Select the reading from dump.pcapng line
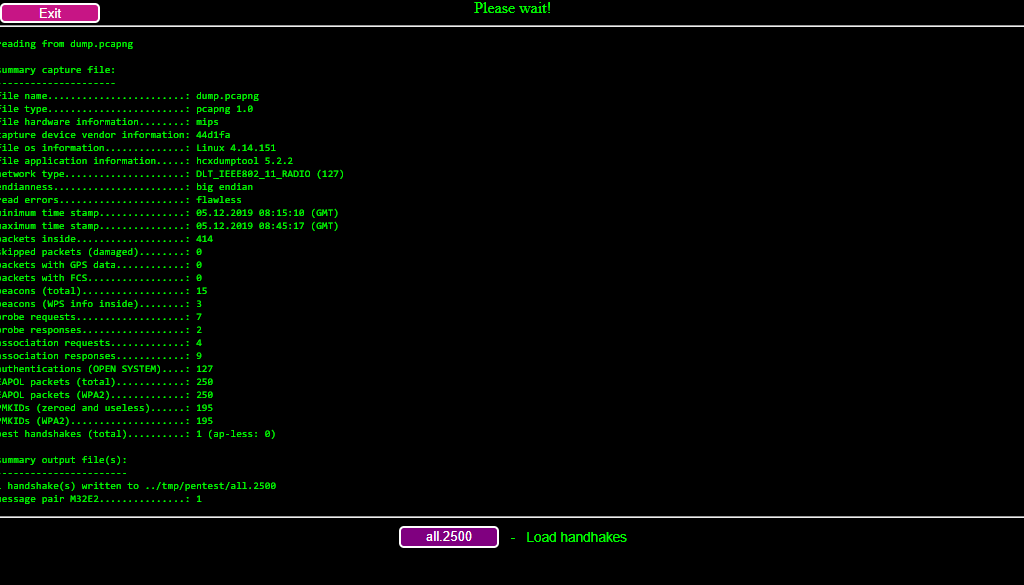The width and height of the screenshot is (1024, 585). pos(66,44)
